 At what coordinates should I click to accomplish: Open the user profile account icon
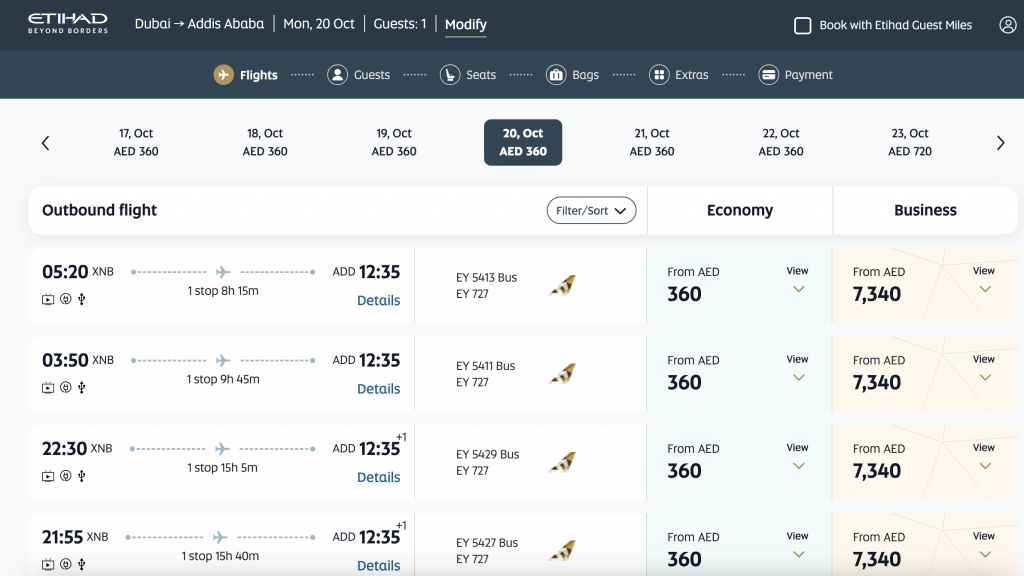point(1007,25)
